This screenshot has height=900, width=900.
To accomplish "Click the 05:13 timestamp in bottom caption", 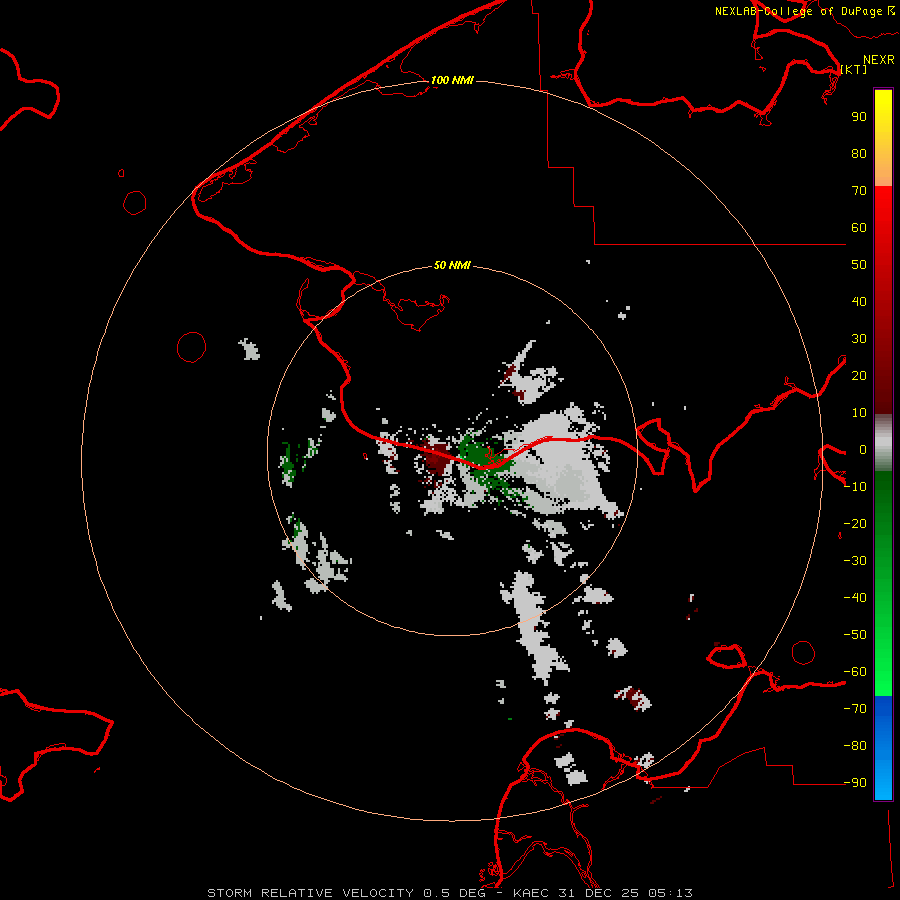I will tap(670, 893).
